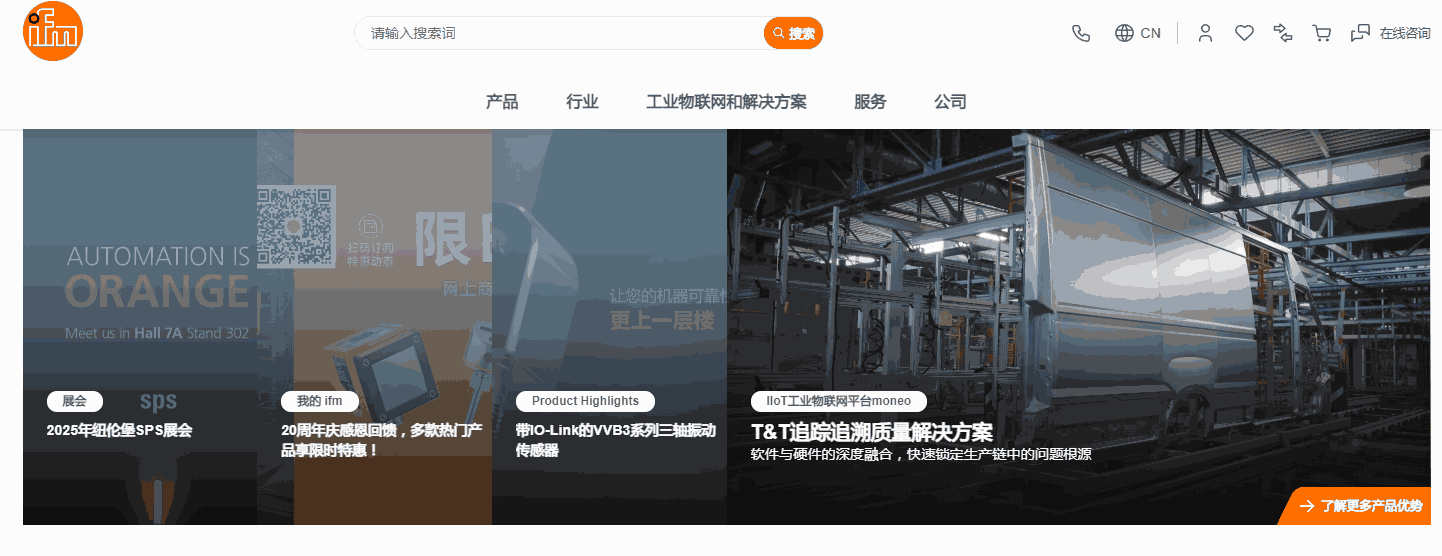
Task: Open the globe language selector icon
Action: coord(1124,33)
